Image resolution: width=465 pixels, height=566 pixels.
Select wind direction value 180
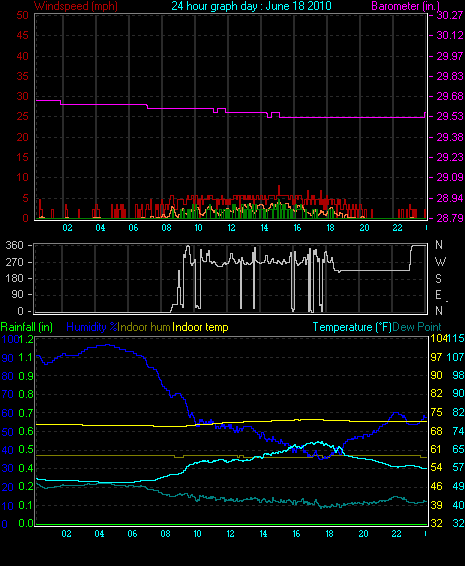[14, 278]
